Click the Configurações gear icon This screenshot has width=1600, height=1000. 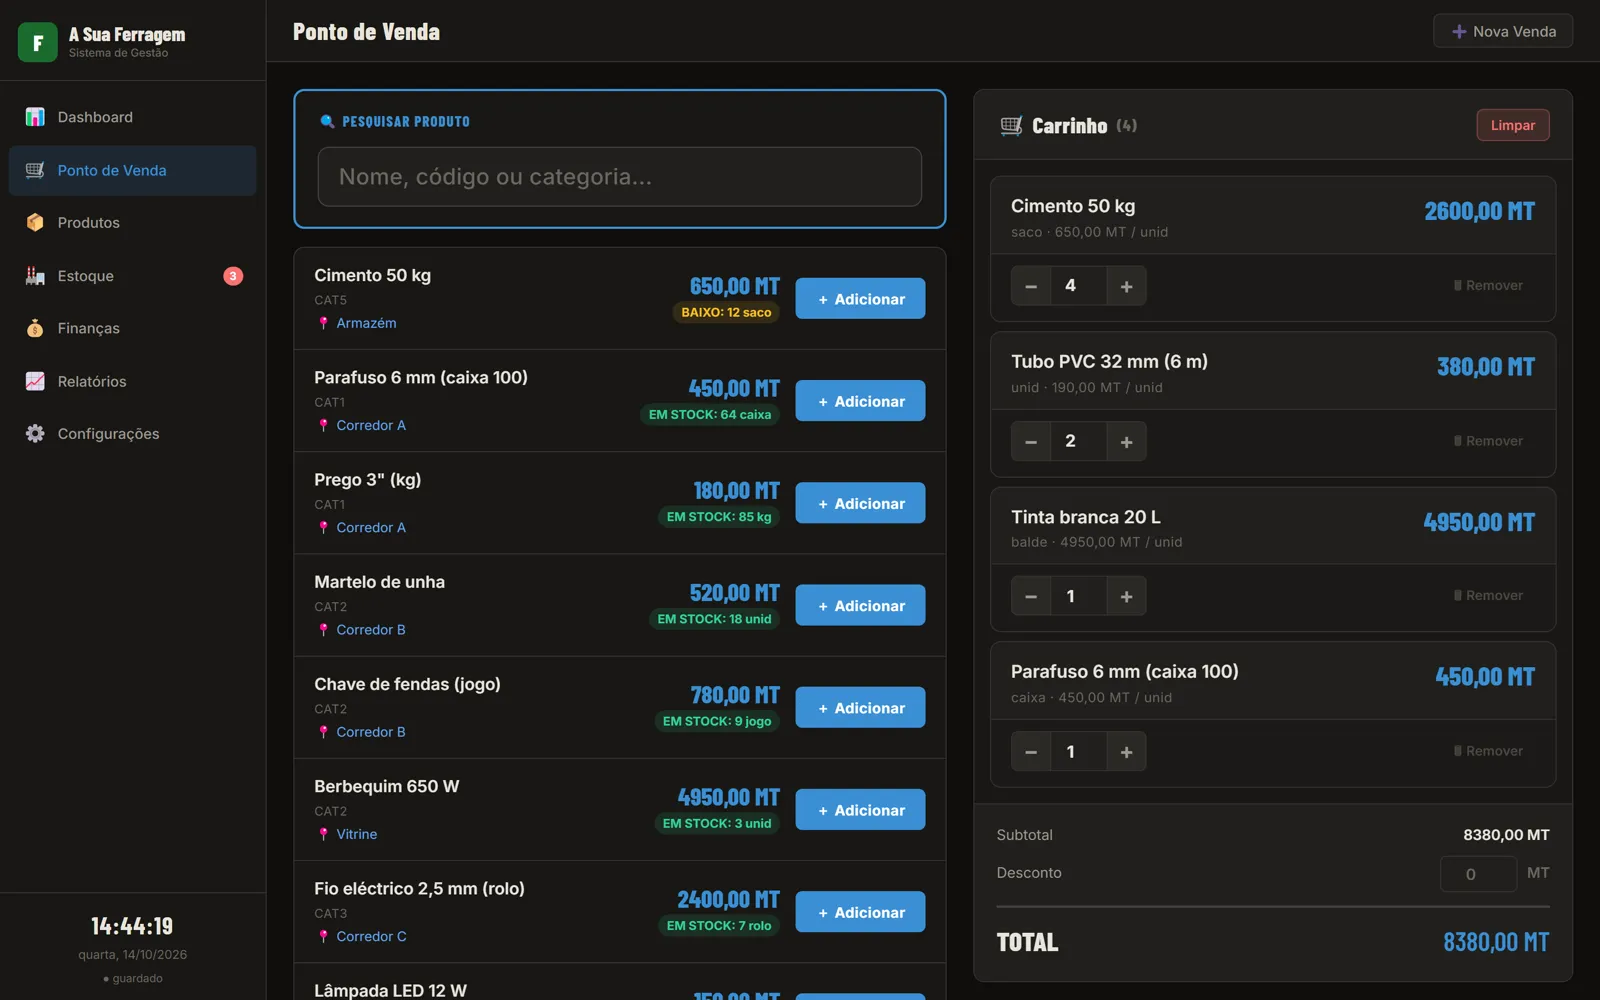35,433
